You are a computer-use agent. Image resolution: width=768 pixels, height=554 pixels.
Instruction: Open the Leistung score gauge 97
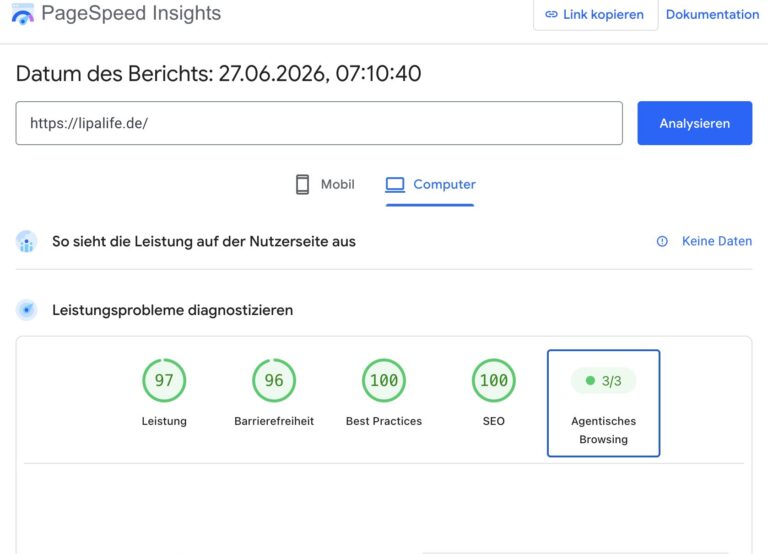tap(164, 380)
